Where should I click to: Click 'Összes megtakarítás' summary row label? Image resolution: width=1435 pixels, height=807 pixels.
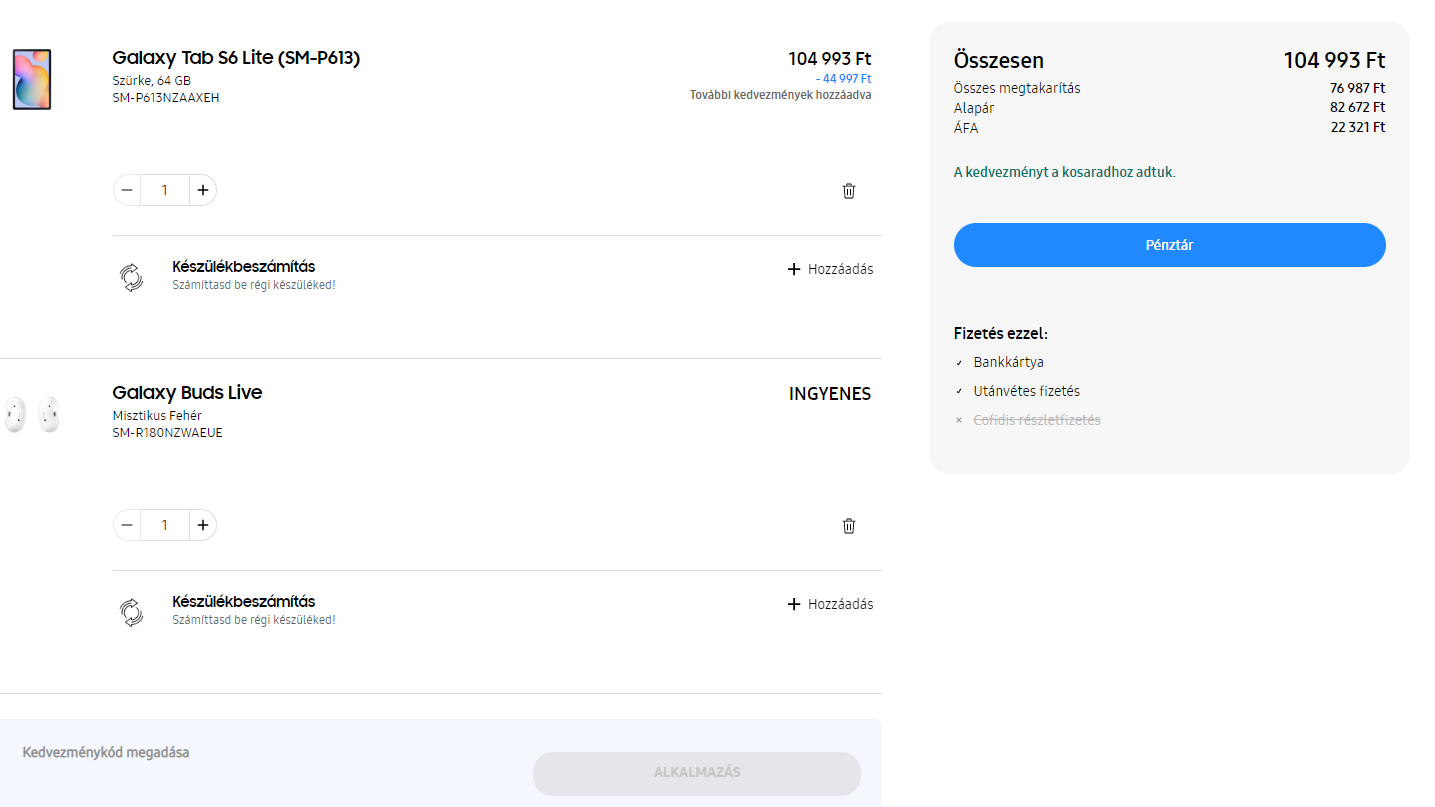point(1017,88)
